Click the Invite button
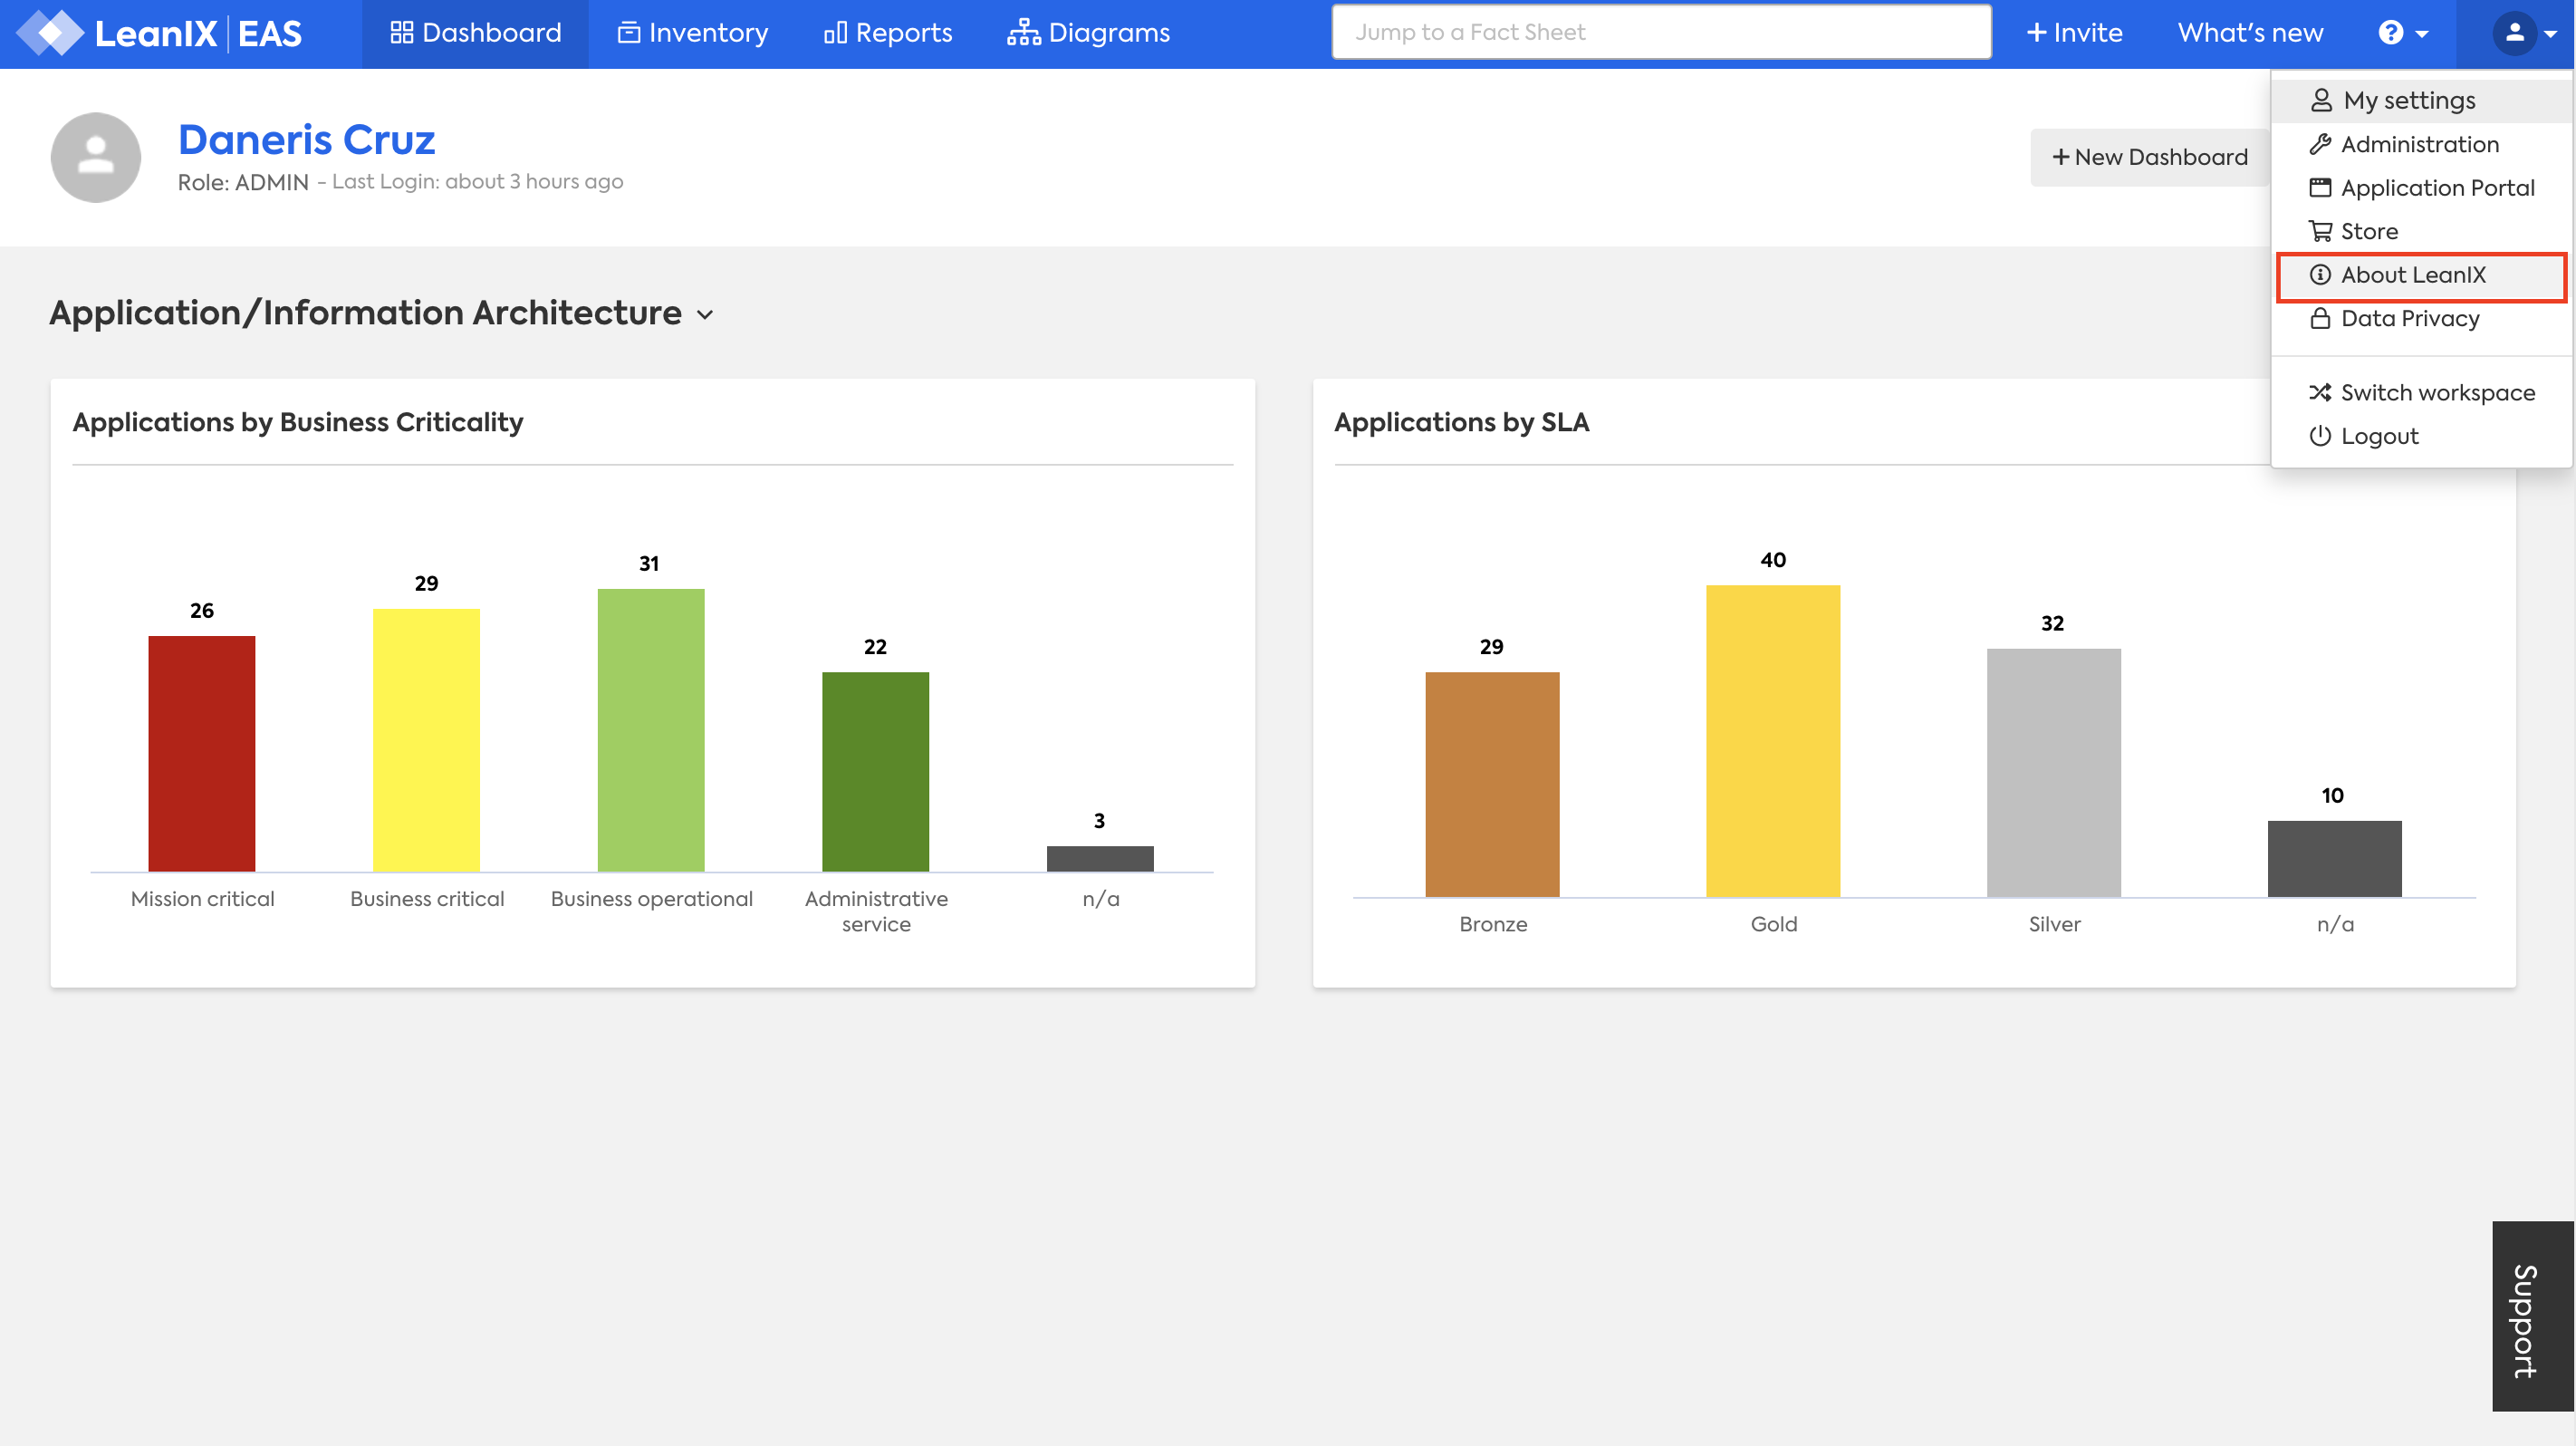 [x=2074, y=33]
